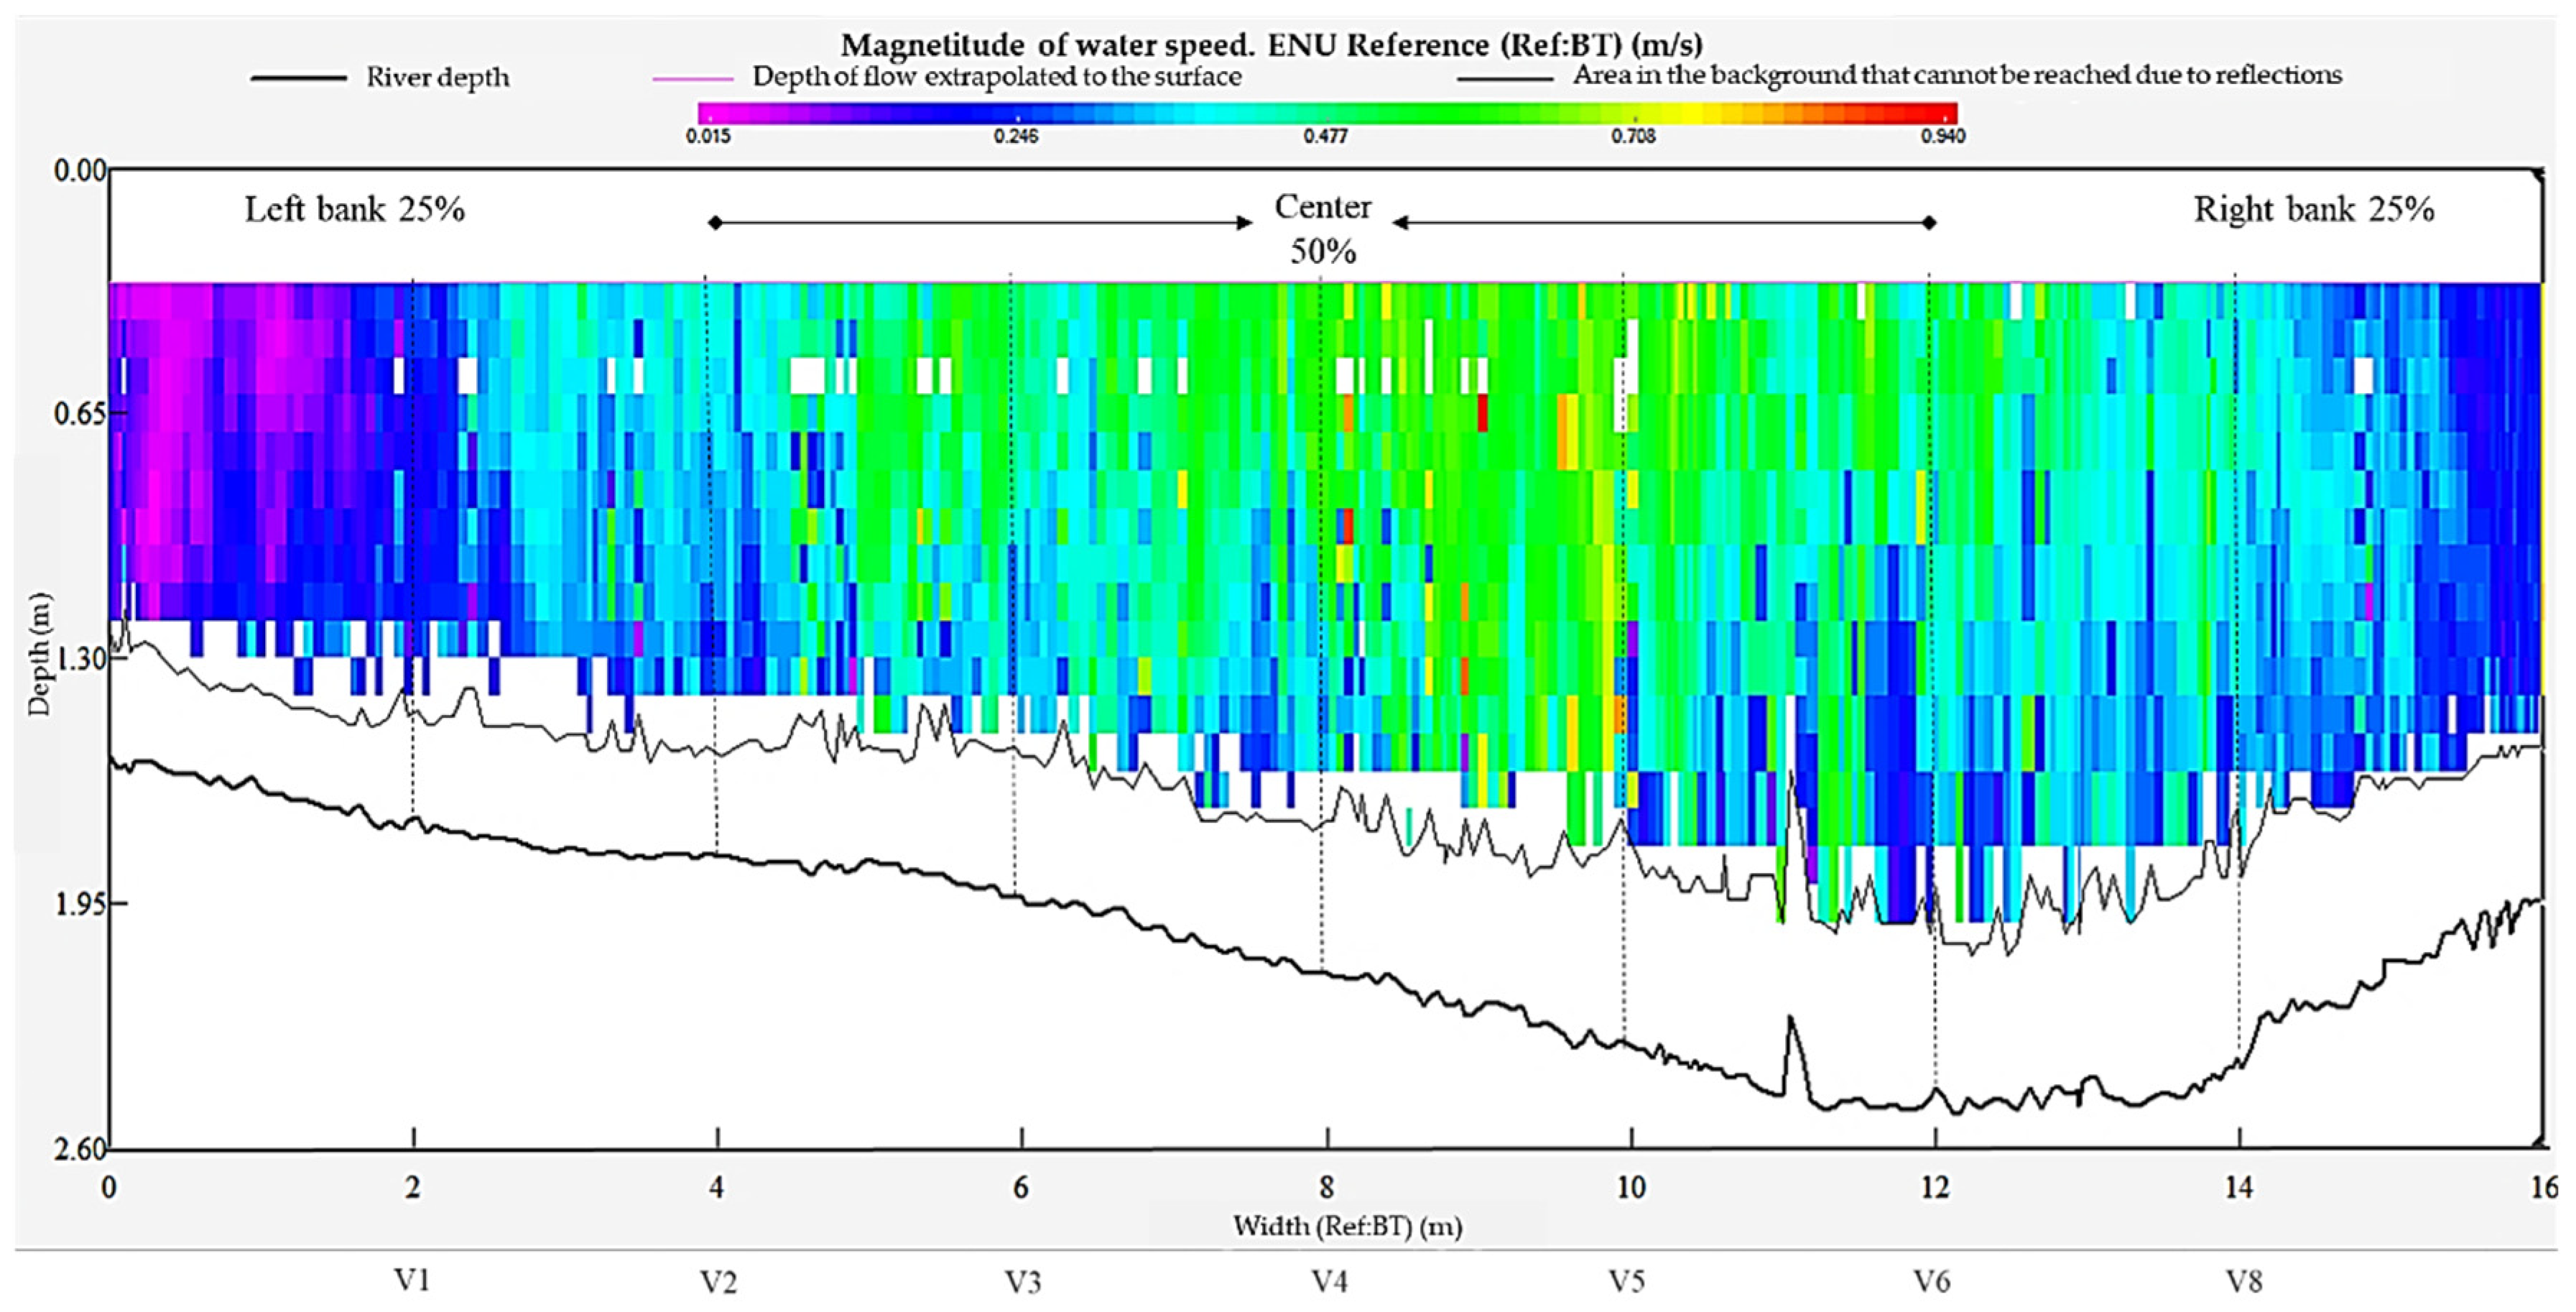This screenshot has height=1312, width=2576.
Task: Select the V1 vertical label
Action: [411, 1280]
